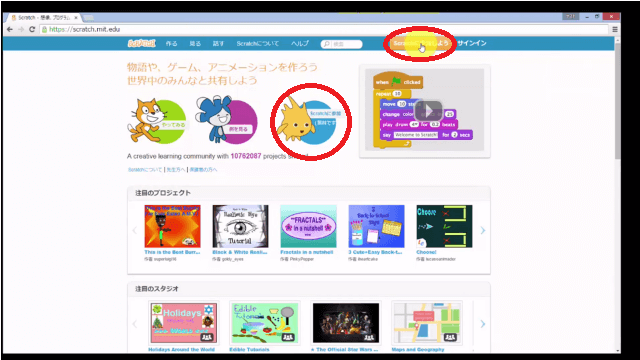Show previous featured projects with left chevron
Screen dimensions: 640x360
tap(135, 230)
